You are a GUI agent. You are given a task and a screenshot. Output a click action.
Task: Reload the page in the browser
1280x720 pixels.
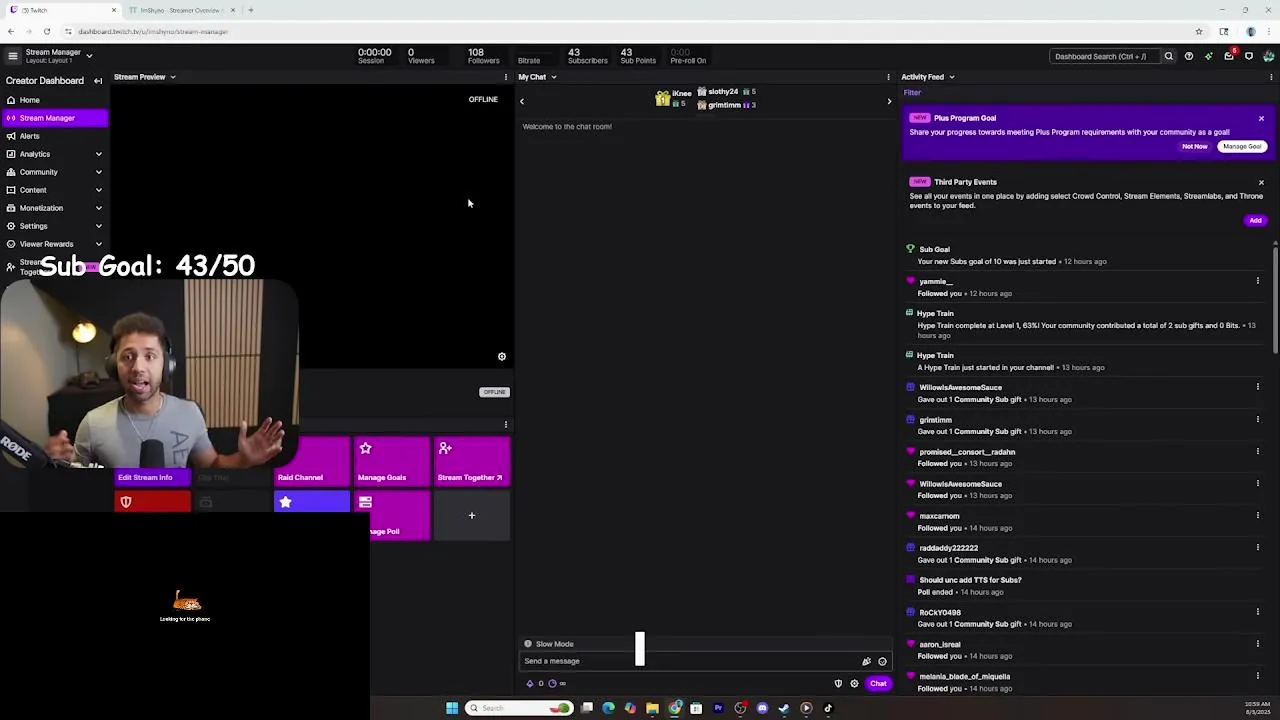[x=47, y=32]
